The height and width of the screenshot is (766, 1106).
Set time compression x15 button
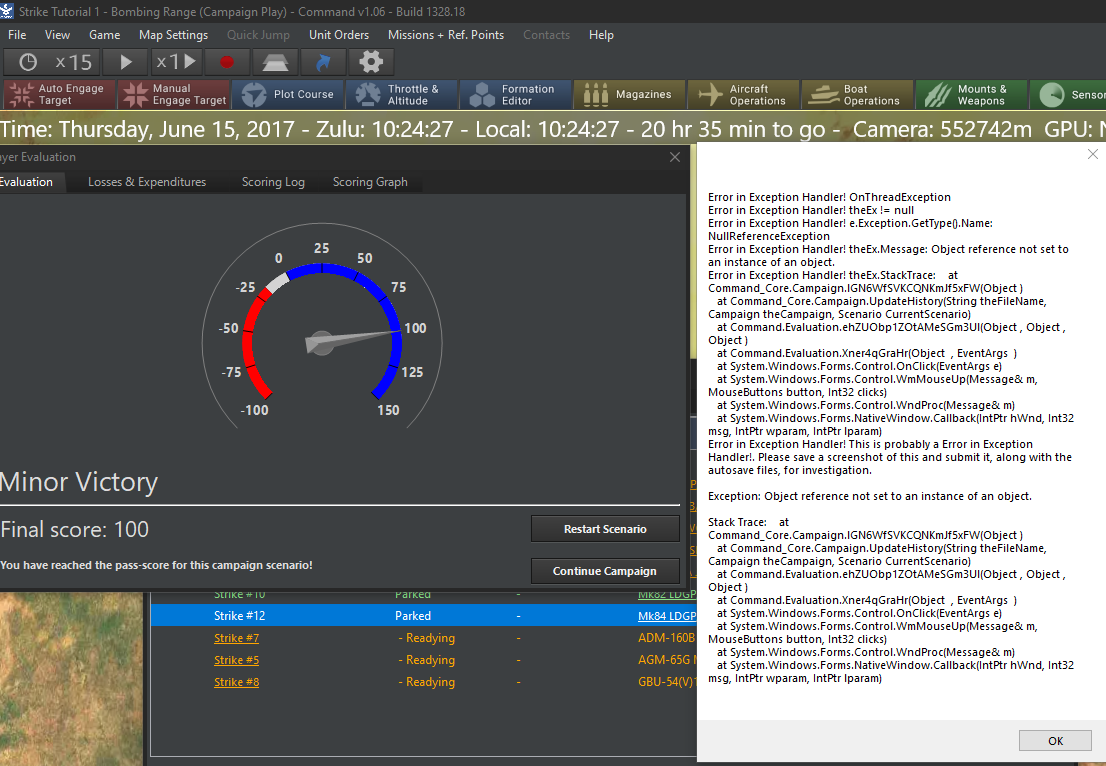(73, 62)
